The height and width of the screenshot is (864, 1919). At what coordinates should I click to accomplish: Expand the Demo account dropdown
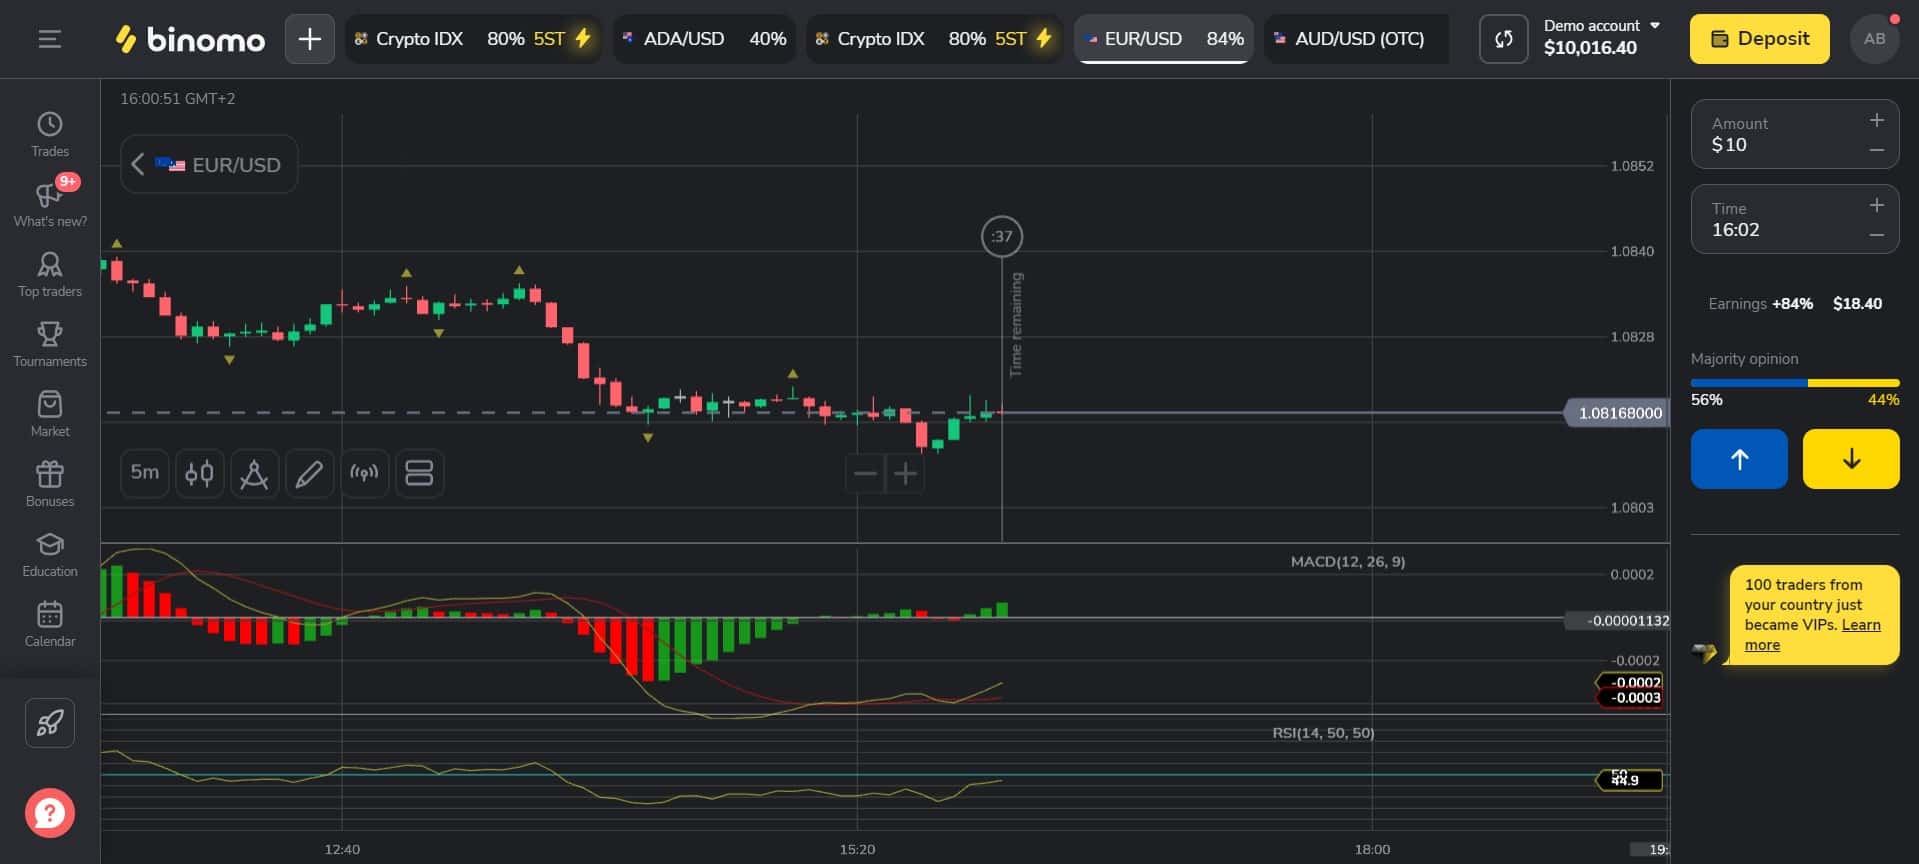pos(1602,37)
